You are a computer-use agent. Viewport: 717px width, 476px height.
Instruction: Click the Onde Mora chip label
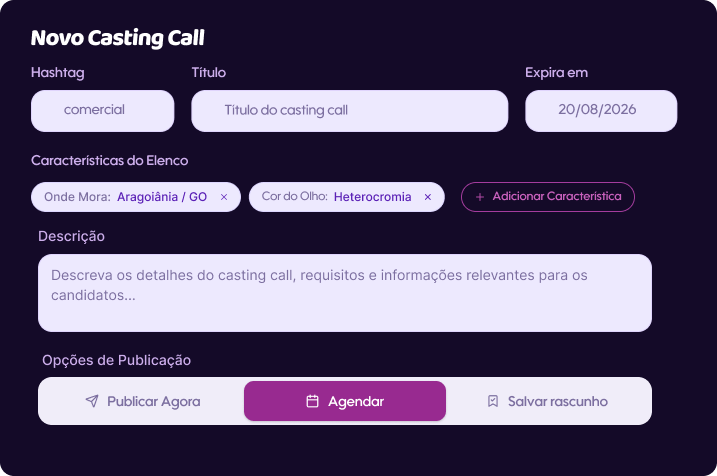click(x=77, y=197)
